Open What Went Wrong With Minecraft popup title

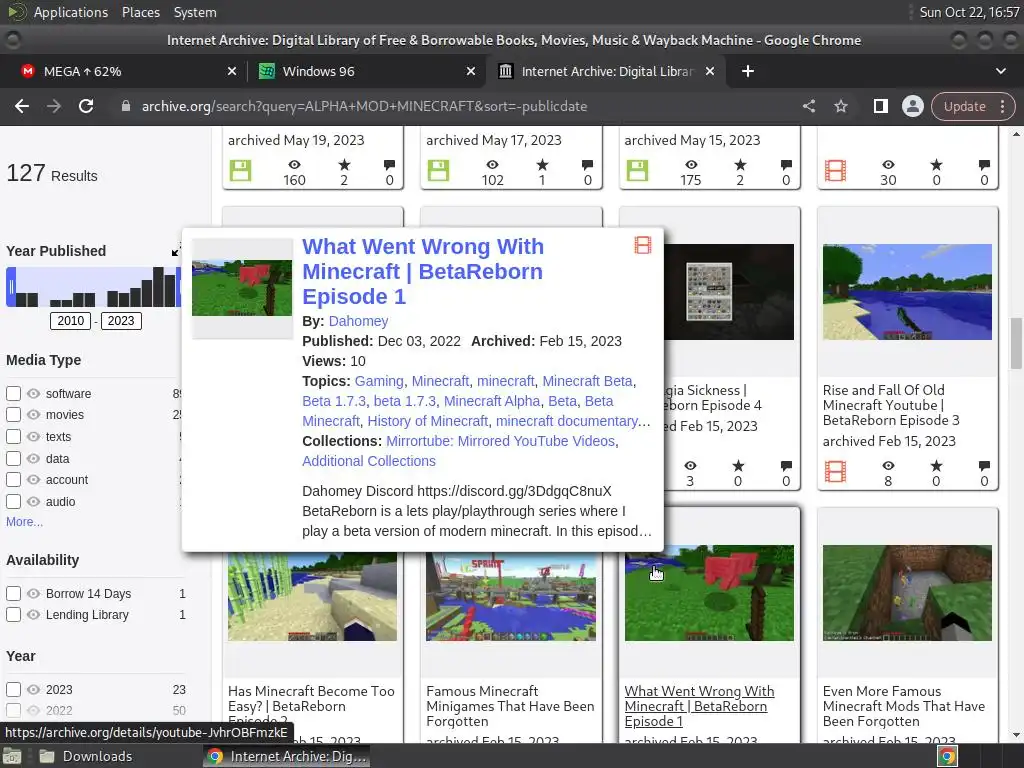[423, 271]
